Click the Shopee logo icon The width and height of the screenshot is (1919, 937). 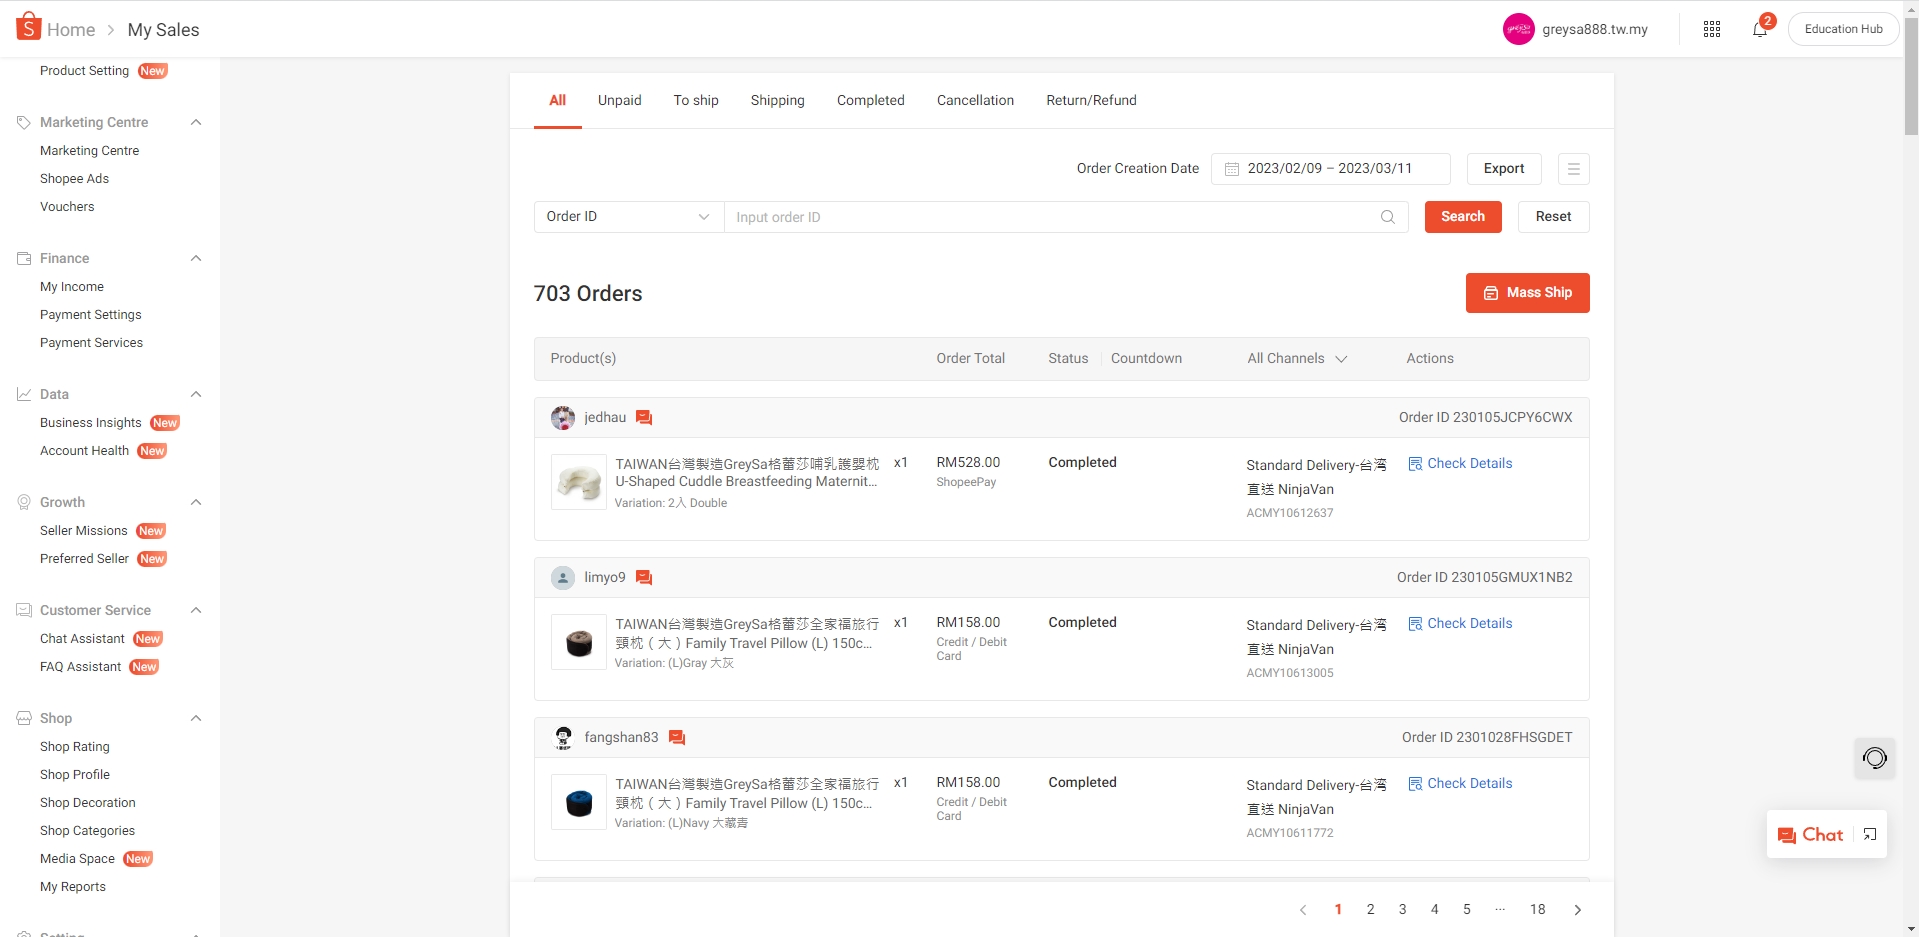pyautogui.click(x=28, y=27)
